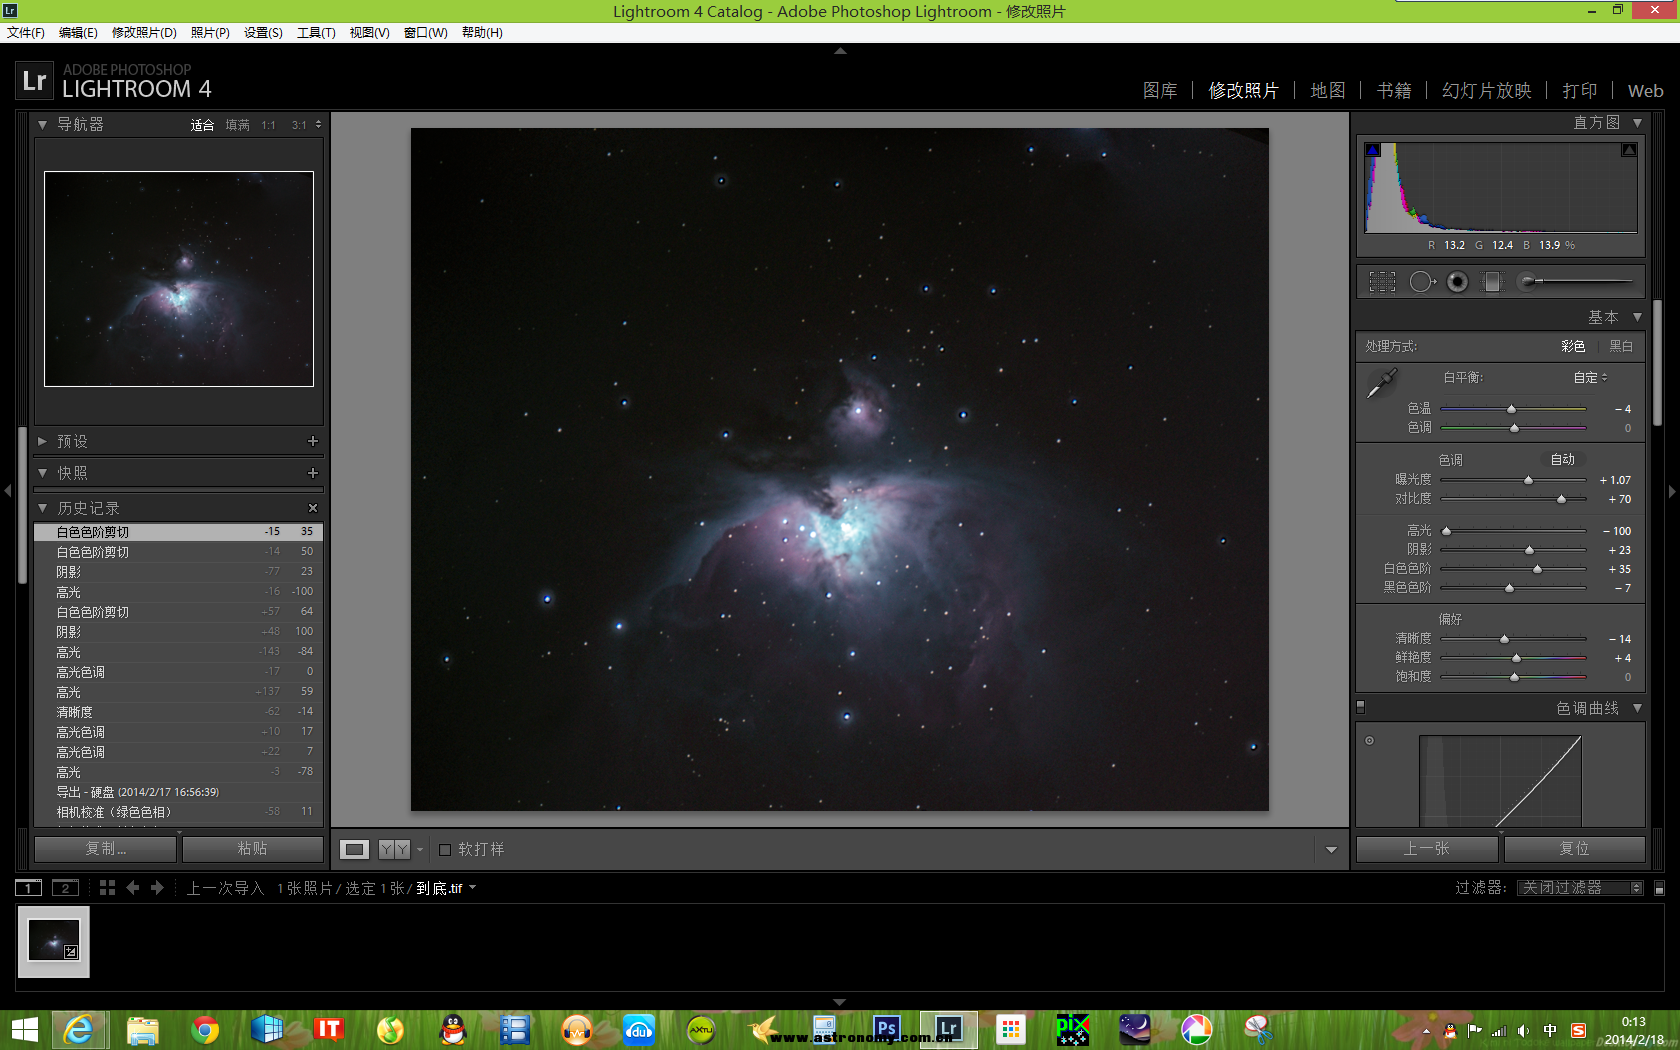
Task: Go back with filmstrip left arrow
Action: 133,888
